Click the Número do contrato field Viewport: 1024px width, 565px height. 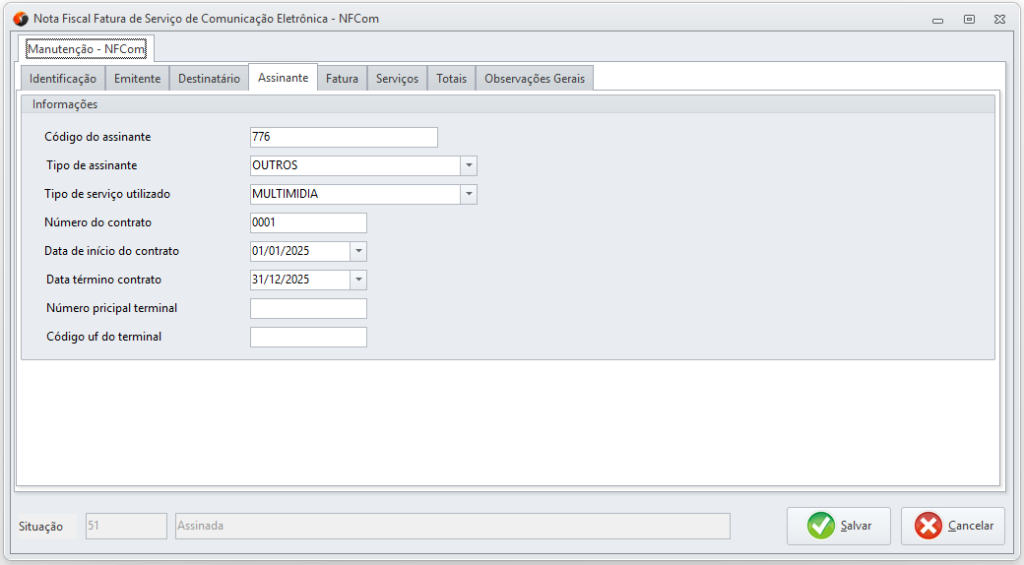click(x=308, y=223)
